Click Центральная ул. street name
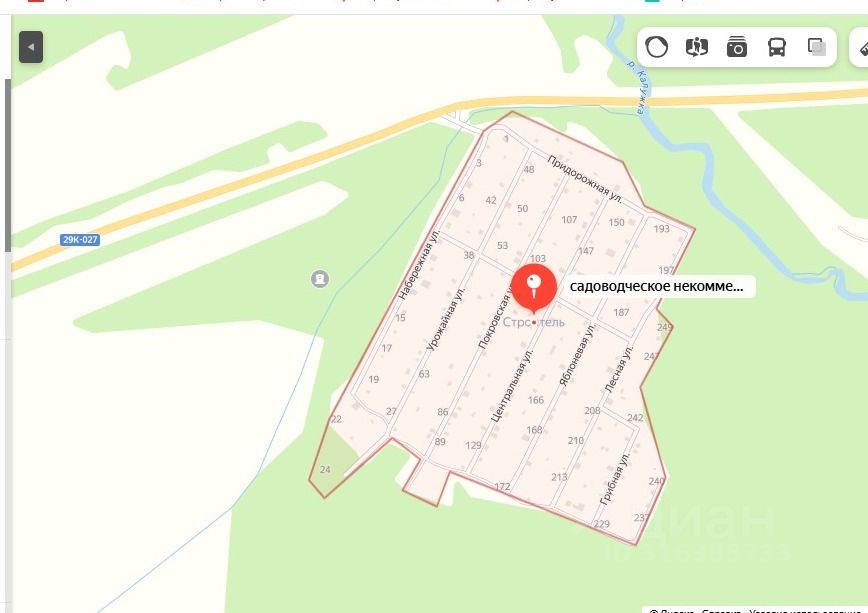The image size is (868, 613). coord(512,385)
